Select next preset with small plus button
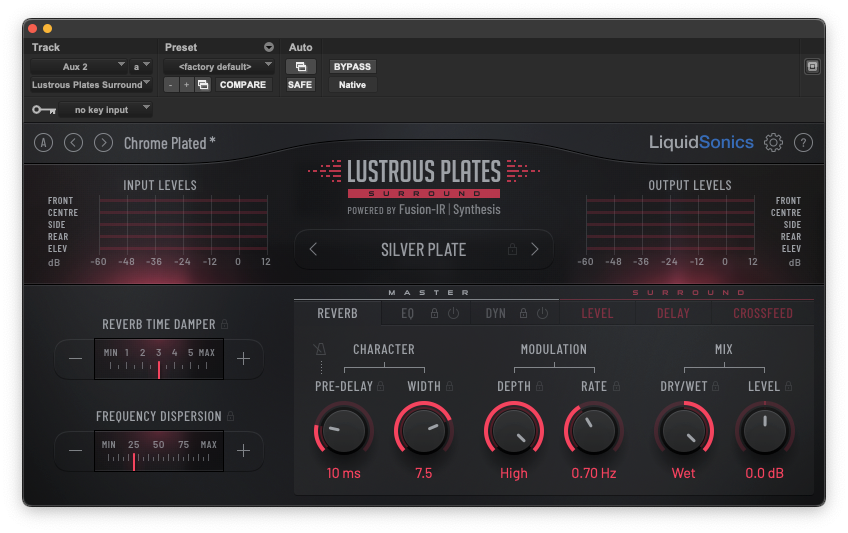 [x=187, y=85]
